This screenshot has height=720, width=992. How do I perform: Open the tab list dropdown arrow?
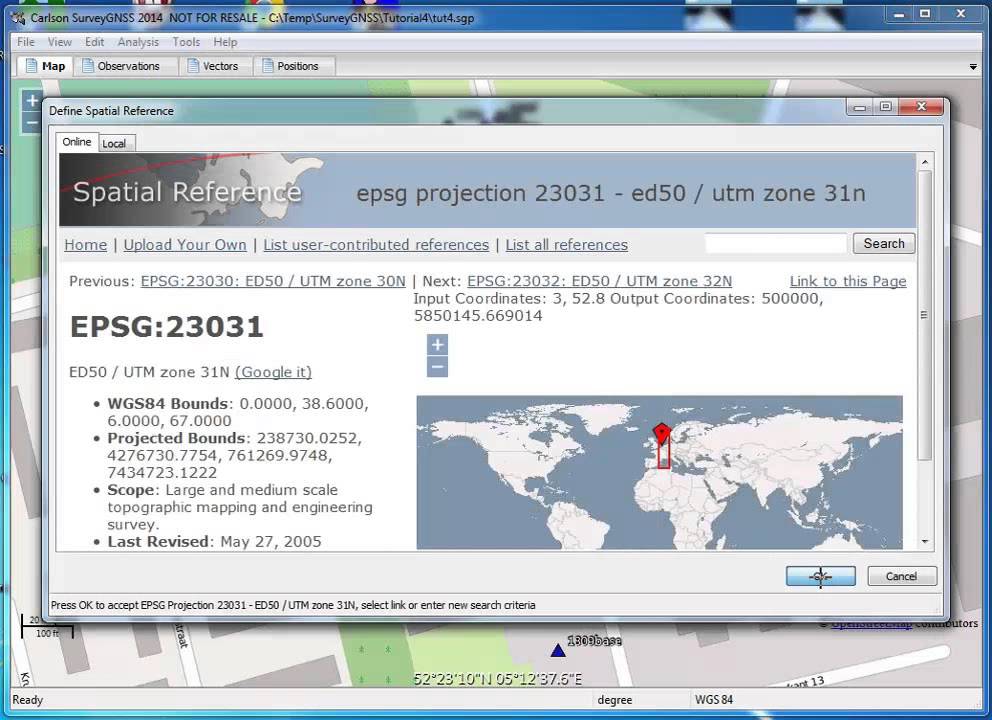click(973, 67)
